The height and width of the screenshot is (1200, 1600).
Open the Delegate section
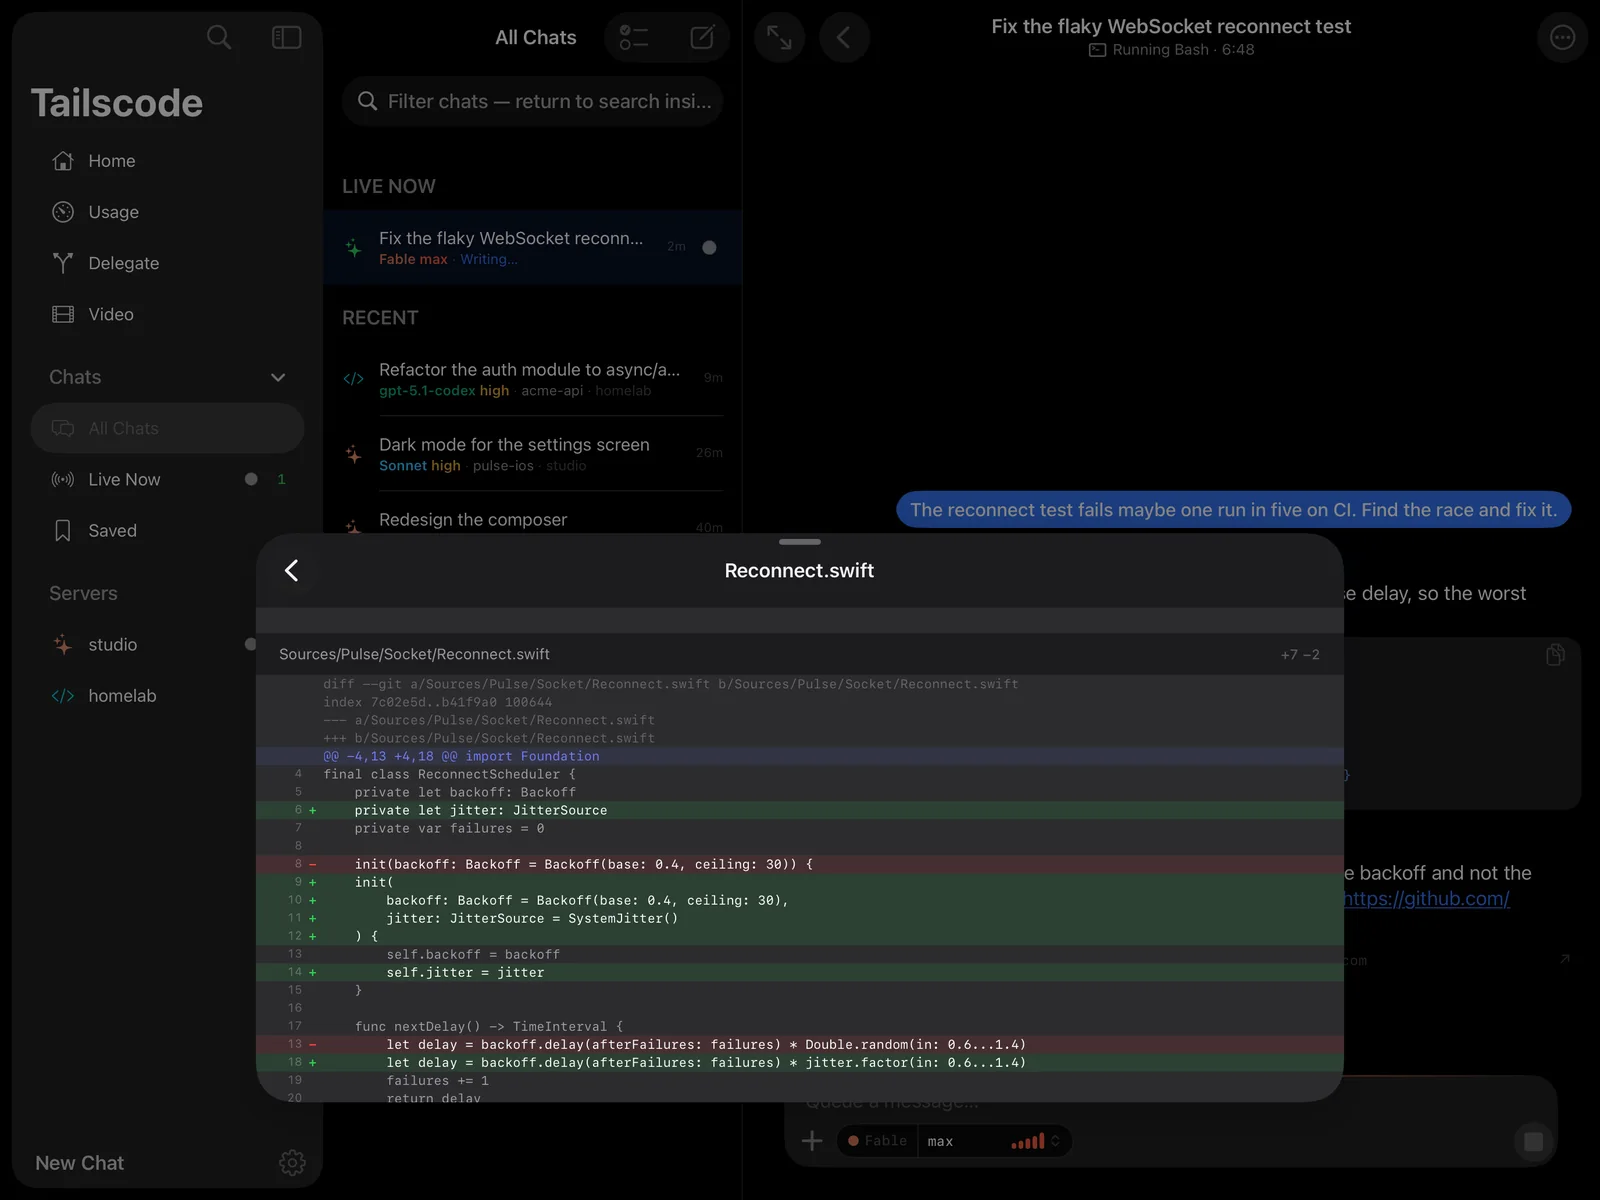pos(167,263)
